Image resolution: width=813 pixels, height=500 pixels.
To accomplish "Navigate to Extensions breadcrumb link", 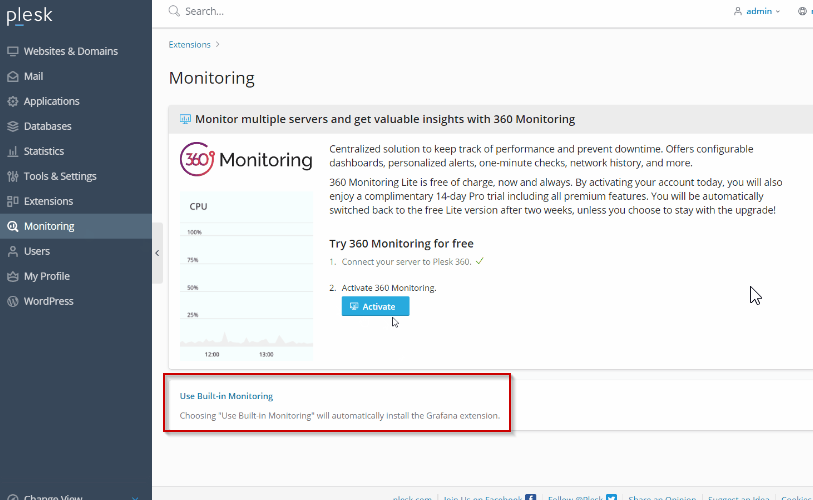I will pos(189,45).
